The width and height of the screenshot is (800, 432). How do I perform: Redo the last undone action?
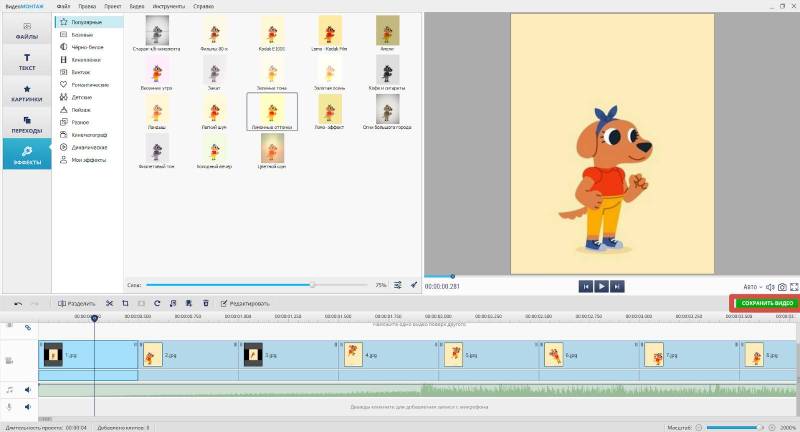coord(35,303)
